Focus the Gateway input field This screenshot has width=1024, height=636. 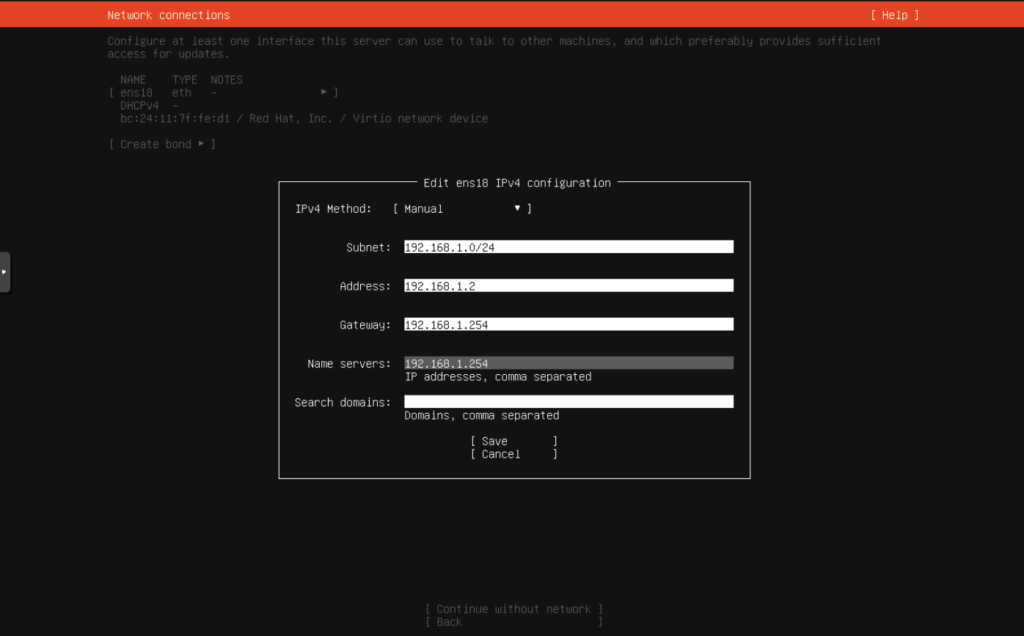(568, 325)
